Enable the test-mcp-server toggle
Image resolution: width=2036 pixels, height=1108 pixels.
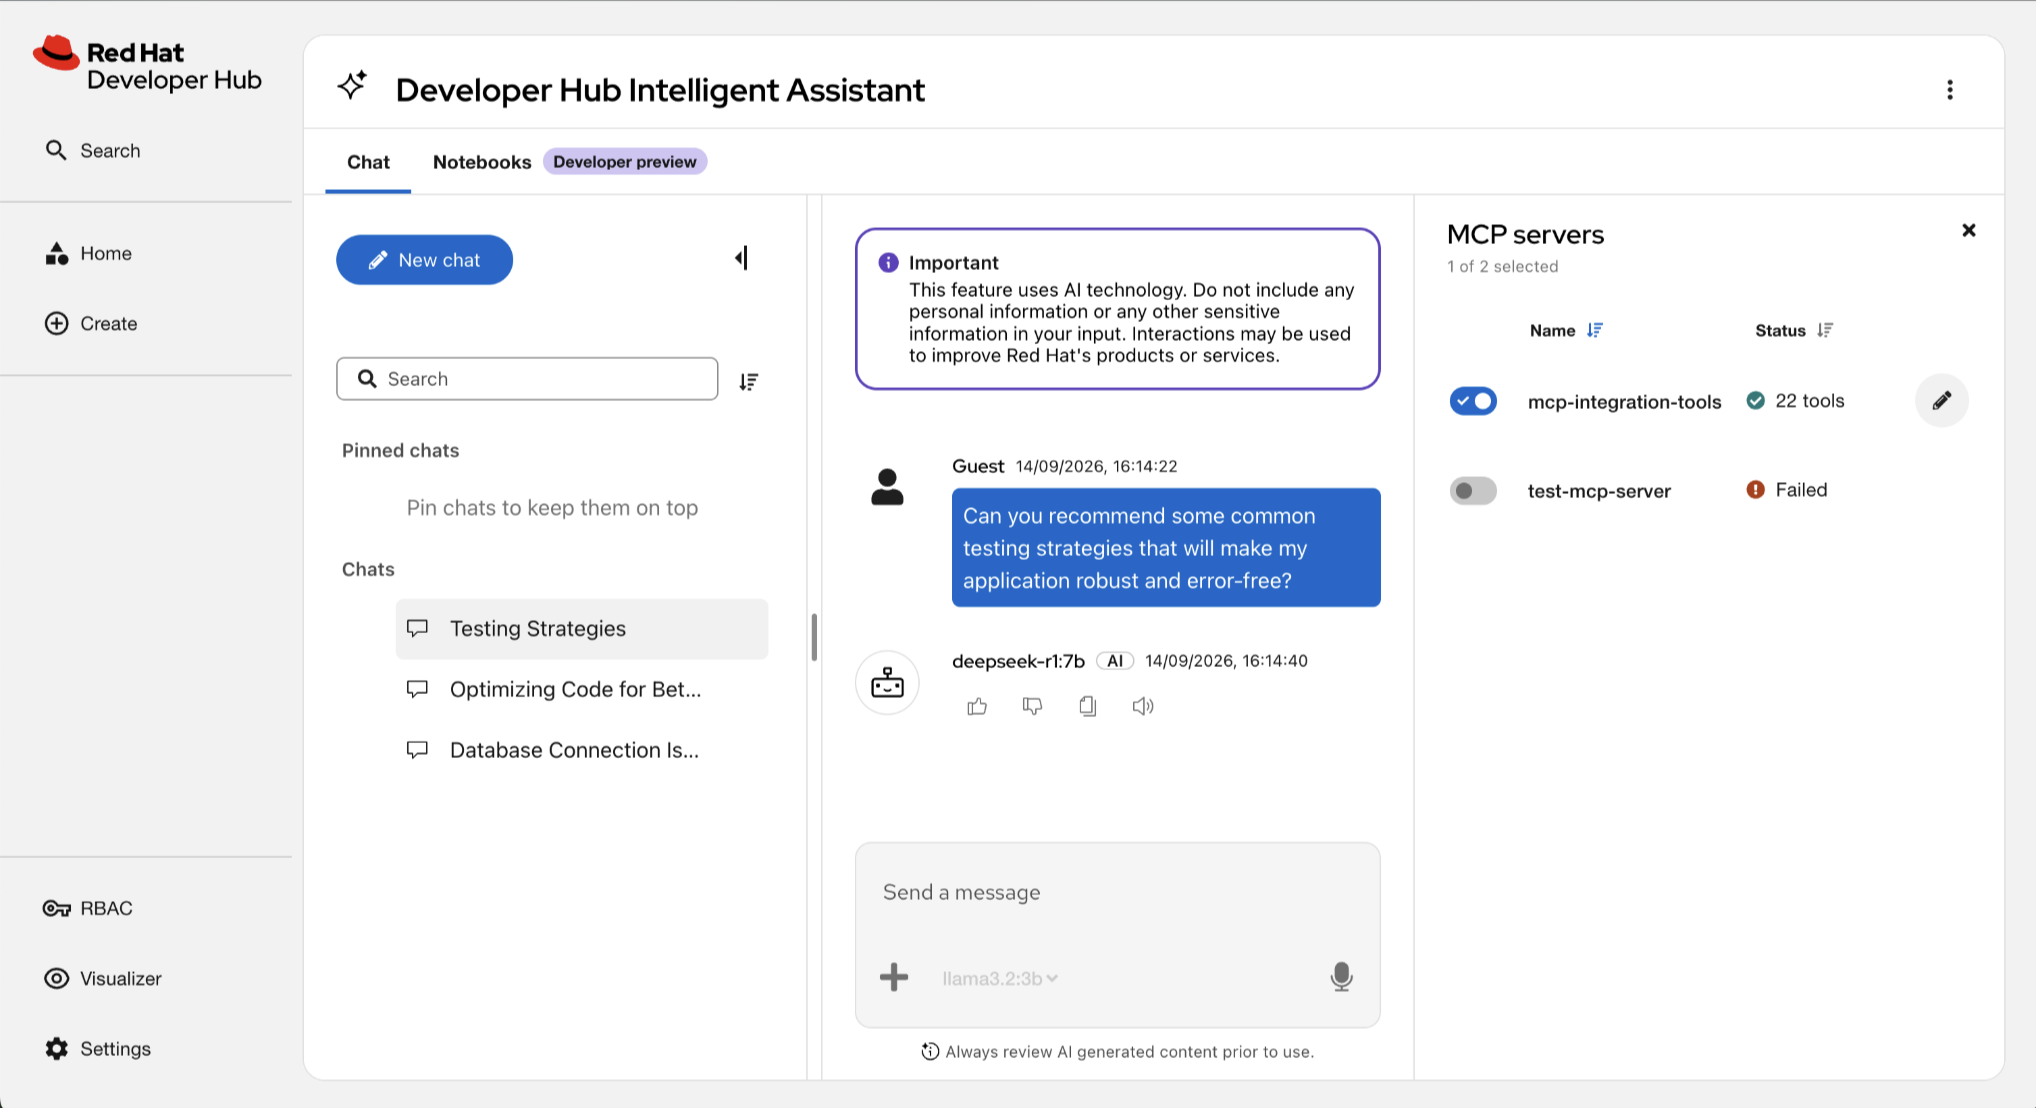[1473, 491]
